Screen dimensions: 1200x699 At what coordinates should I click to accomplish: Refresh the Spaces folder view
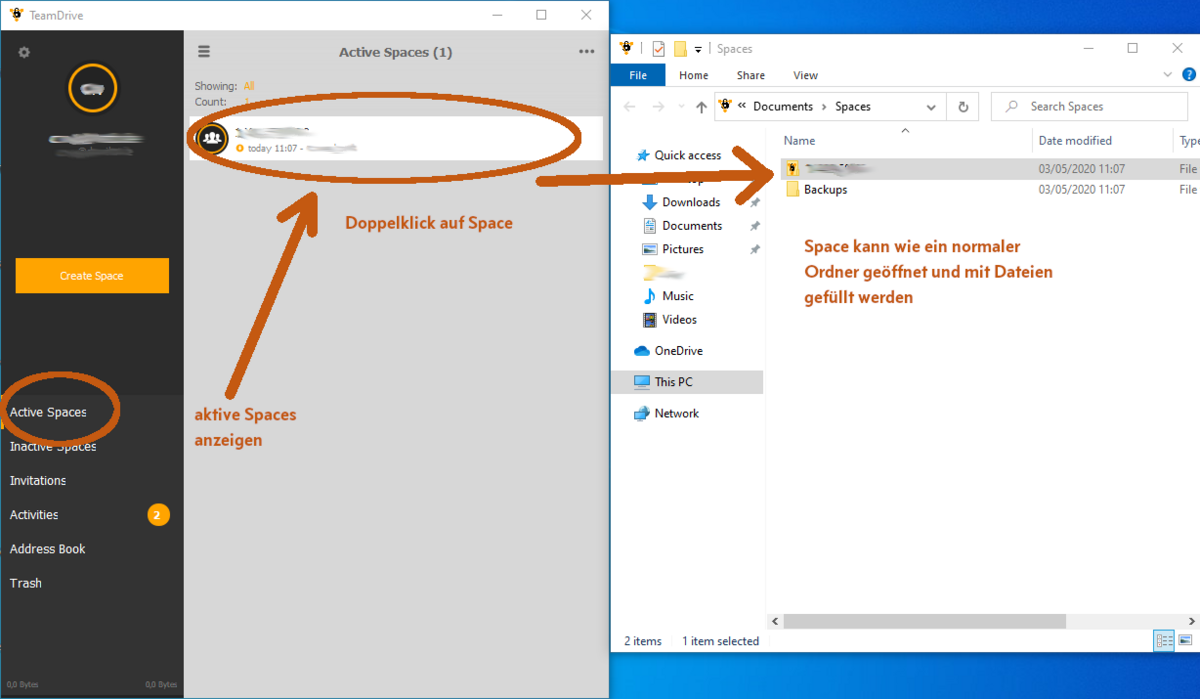pyautogui.click(x=963, y=107)
